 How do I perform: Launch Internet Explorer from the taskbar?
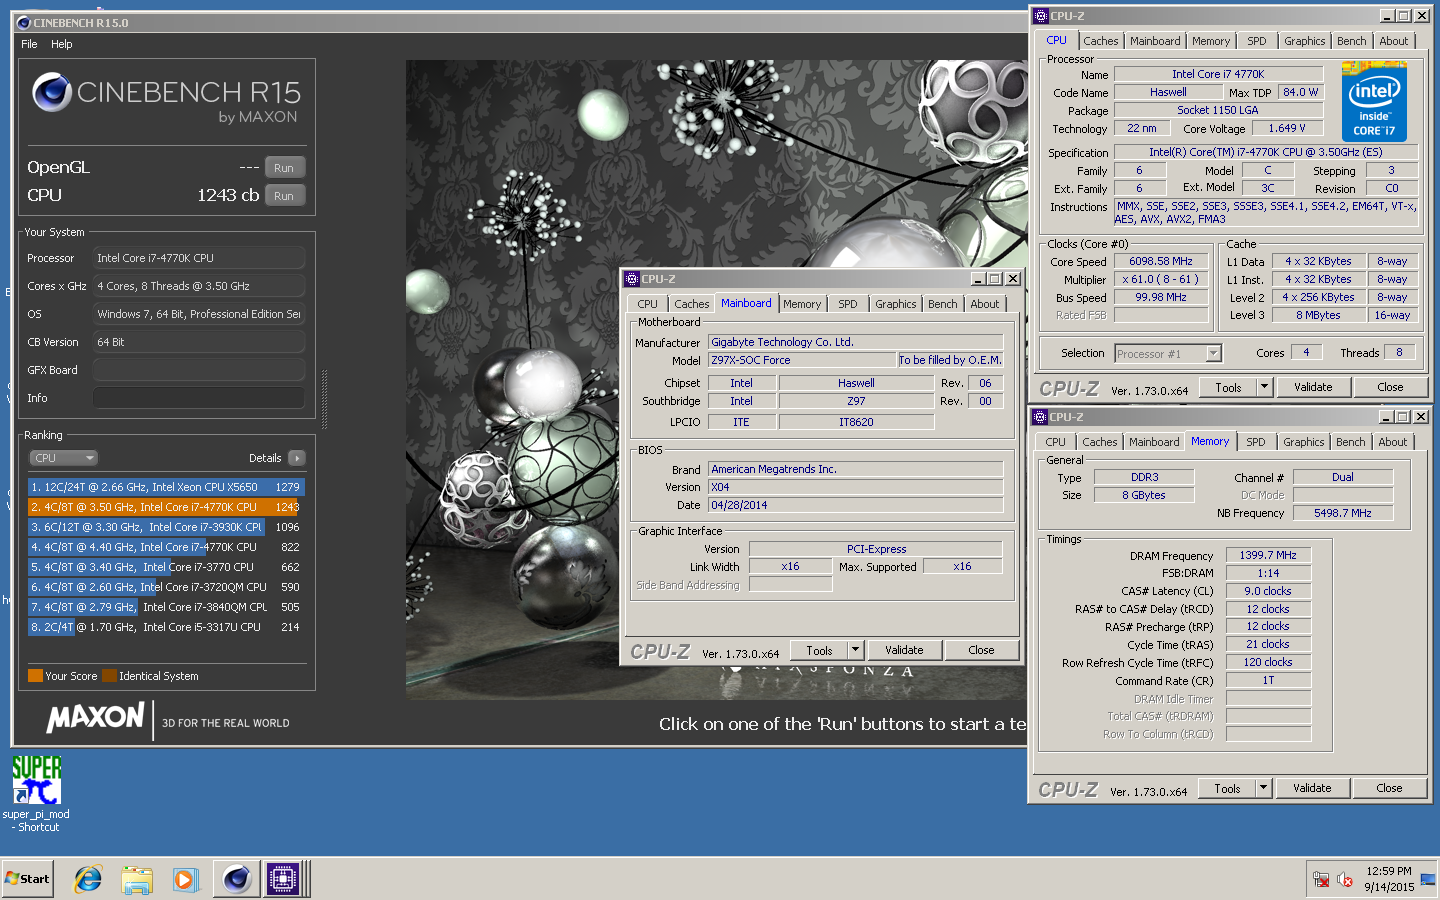click(x=88, y=879)
